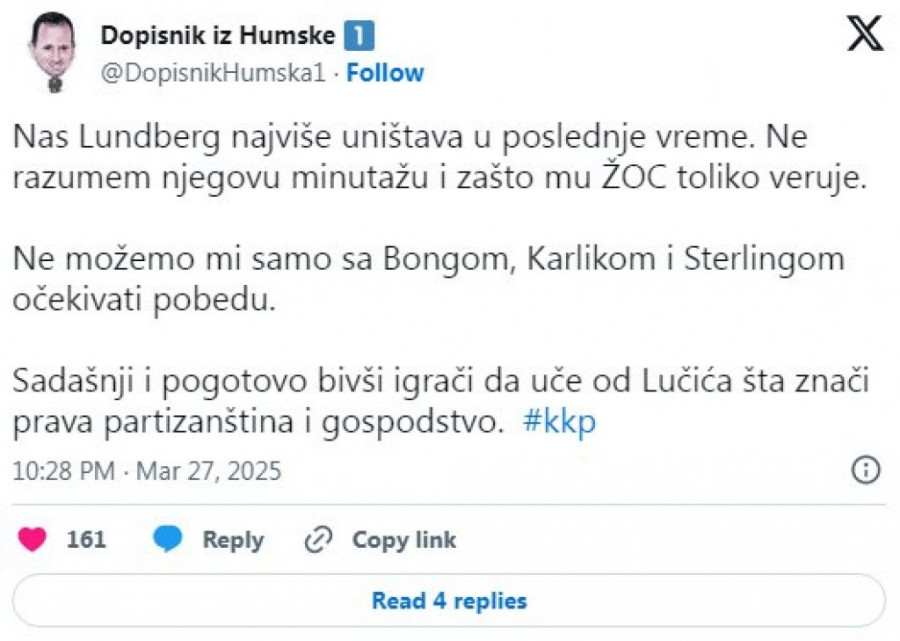Follow the DopisnikHumska1 account
The height and width of the screenshot is (641, 900).
(385, 73)
